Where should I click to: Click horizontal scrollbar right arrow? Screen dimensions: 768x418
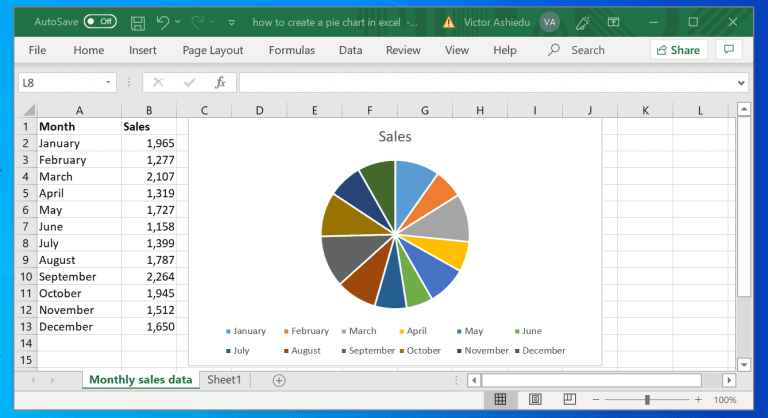click(729, 380)
